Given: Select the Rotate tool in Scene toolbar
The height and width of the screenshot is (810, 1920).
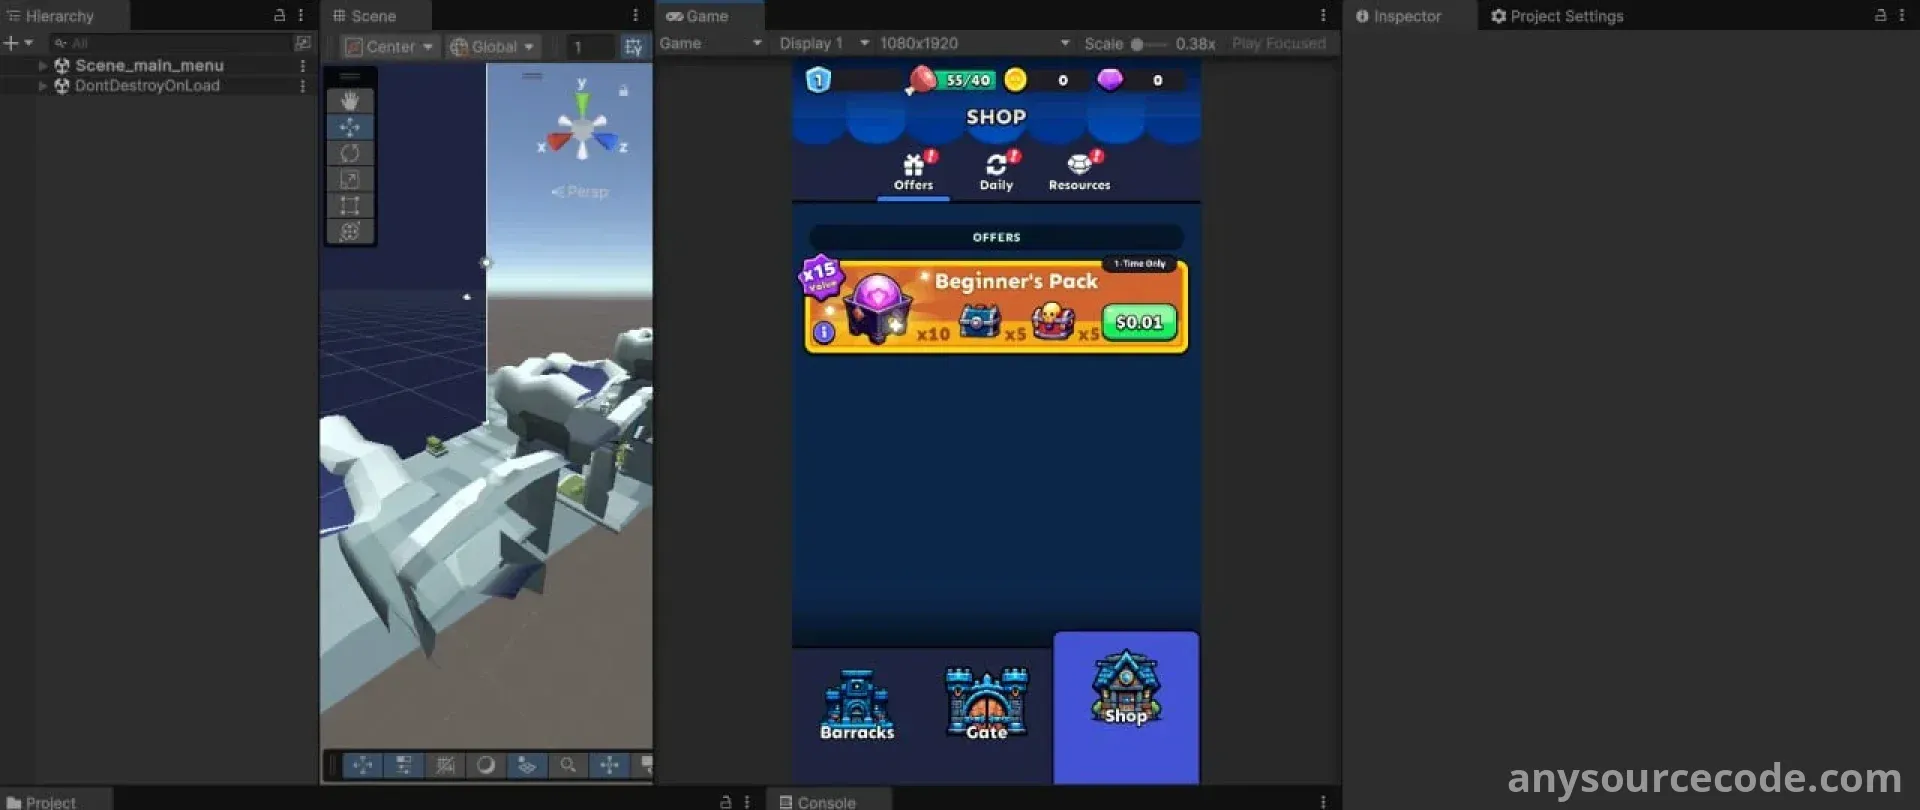Looking at the screenshot, I should pos(350,153).
